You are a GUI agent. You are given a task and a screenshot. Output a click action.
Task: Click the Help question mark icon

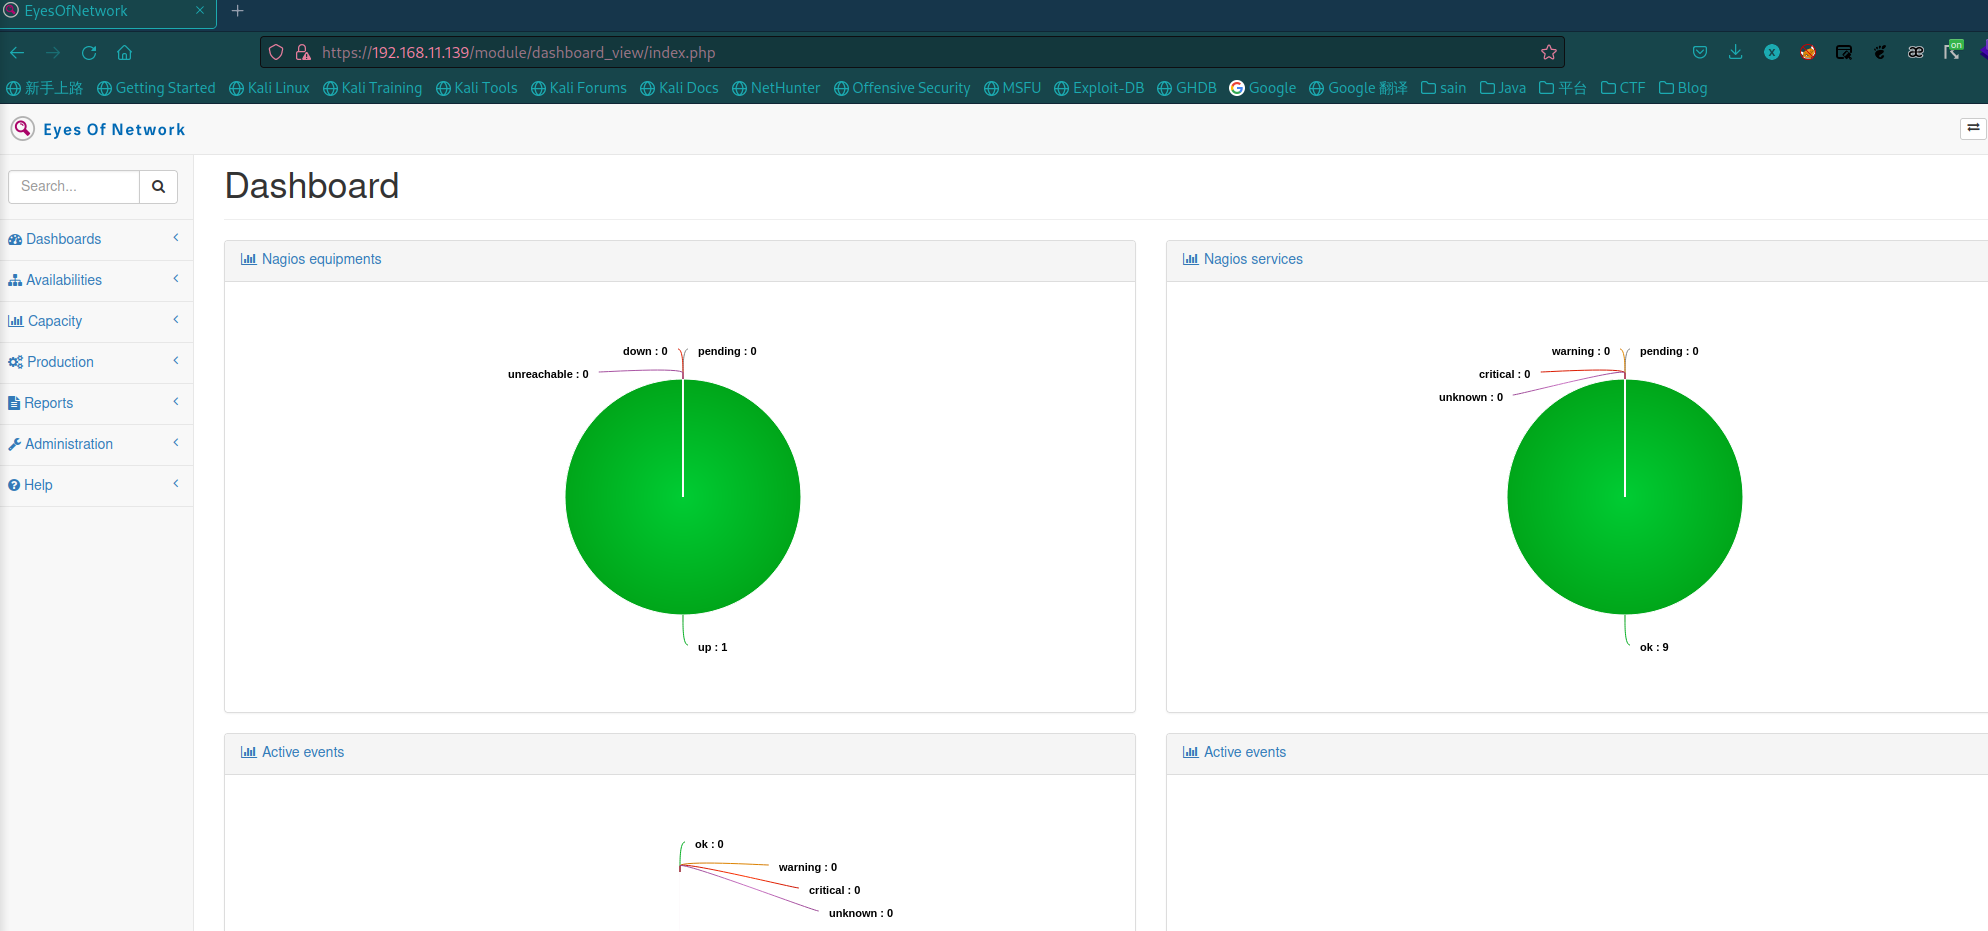click(14, 485)
